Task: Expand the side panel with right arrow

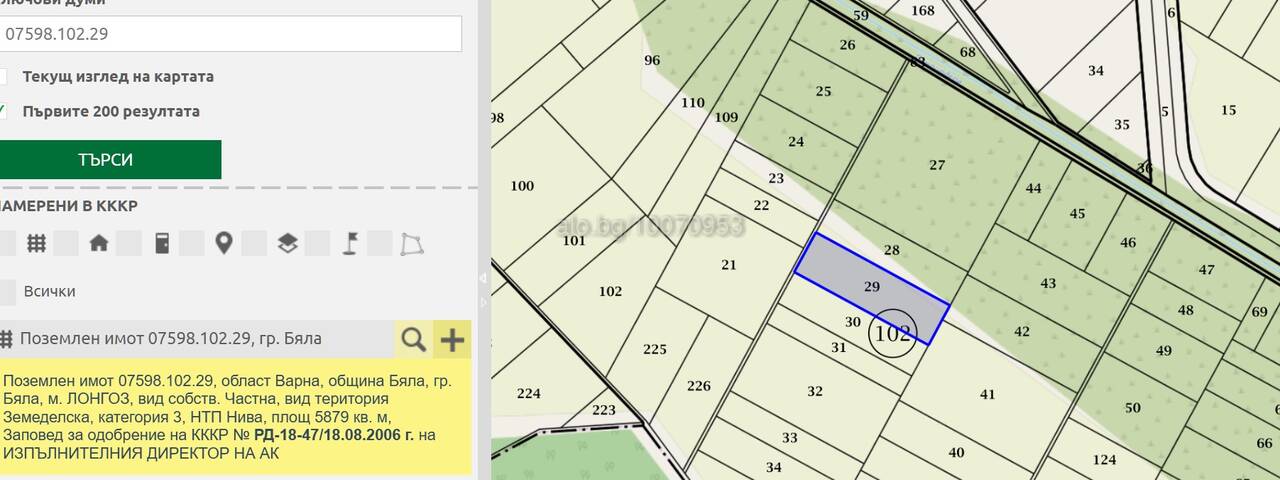Action: click(x=483, y=301)
